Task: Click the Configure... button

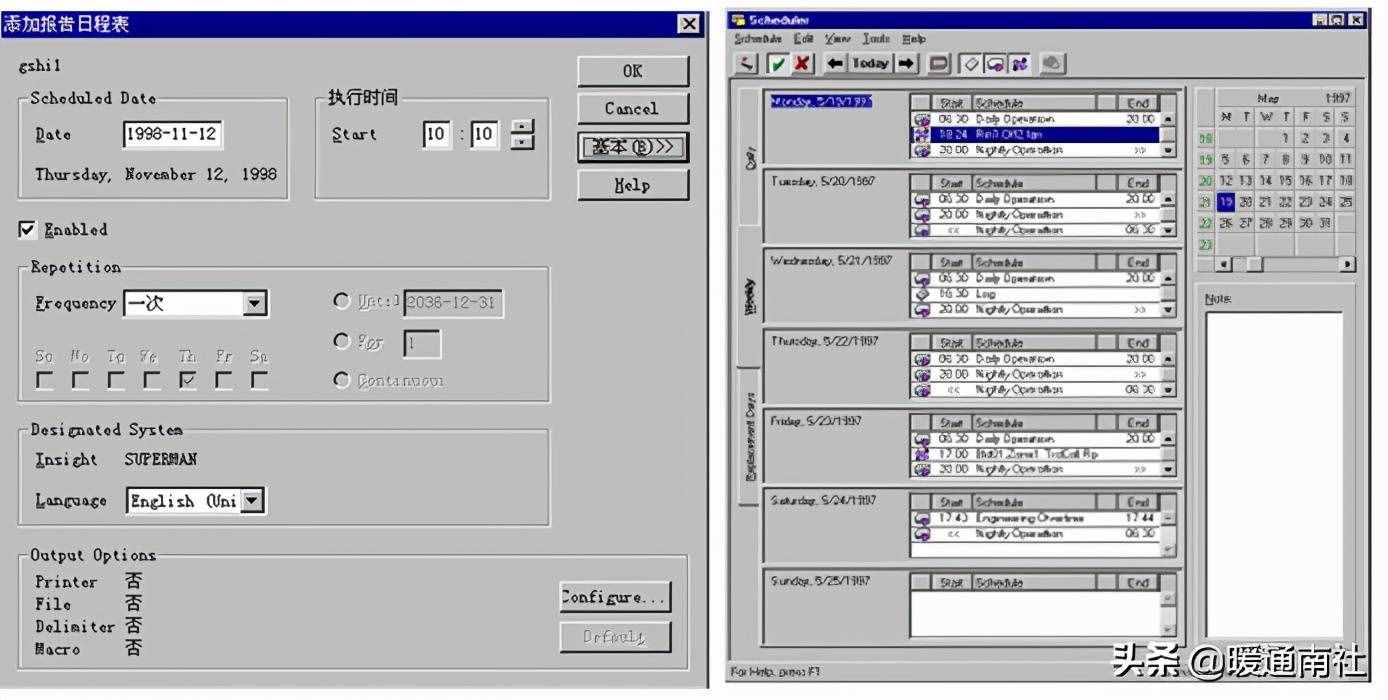Action: tap(615, 597)
